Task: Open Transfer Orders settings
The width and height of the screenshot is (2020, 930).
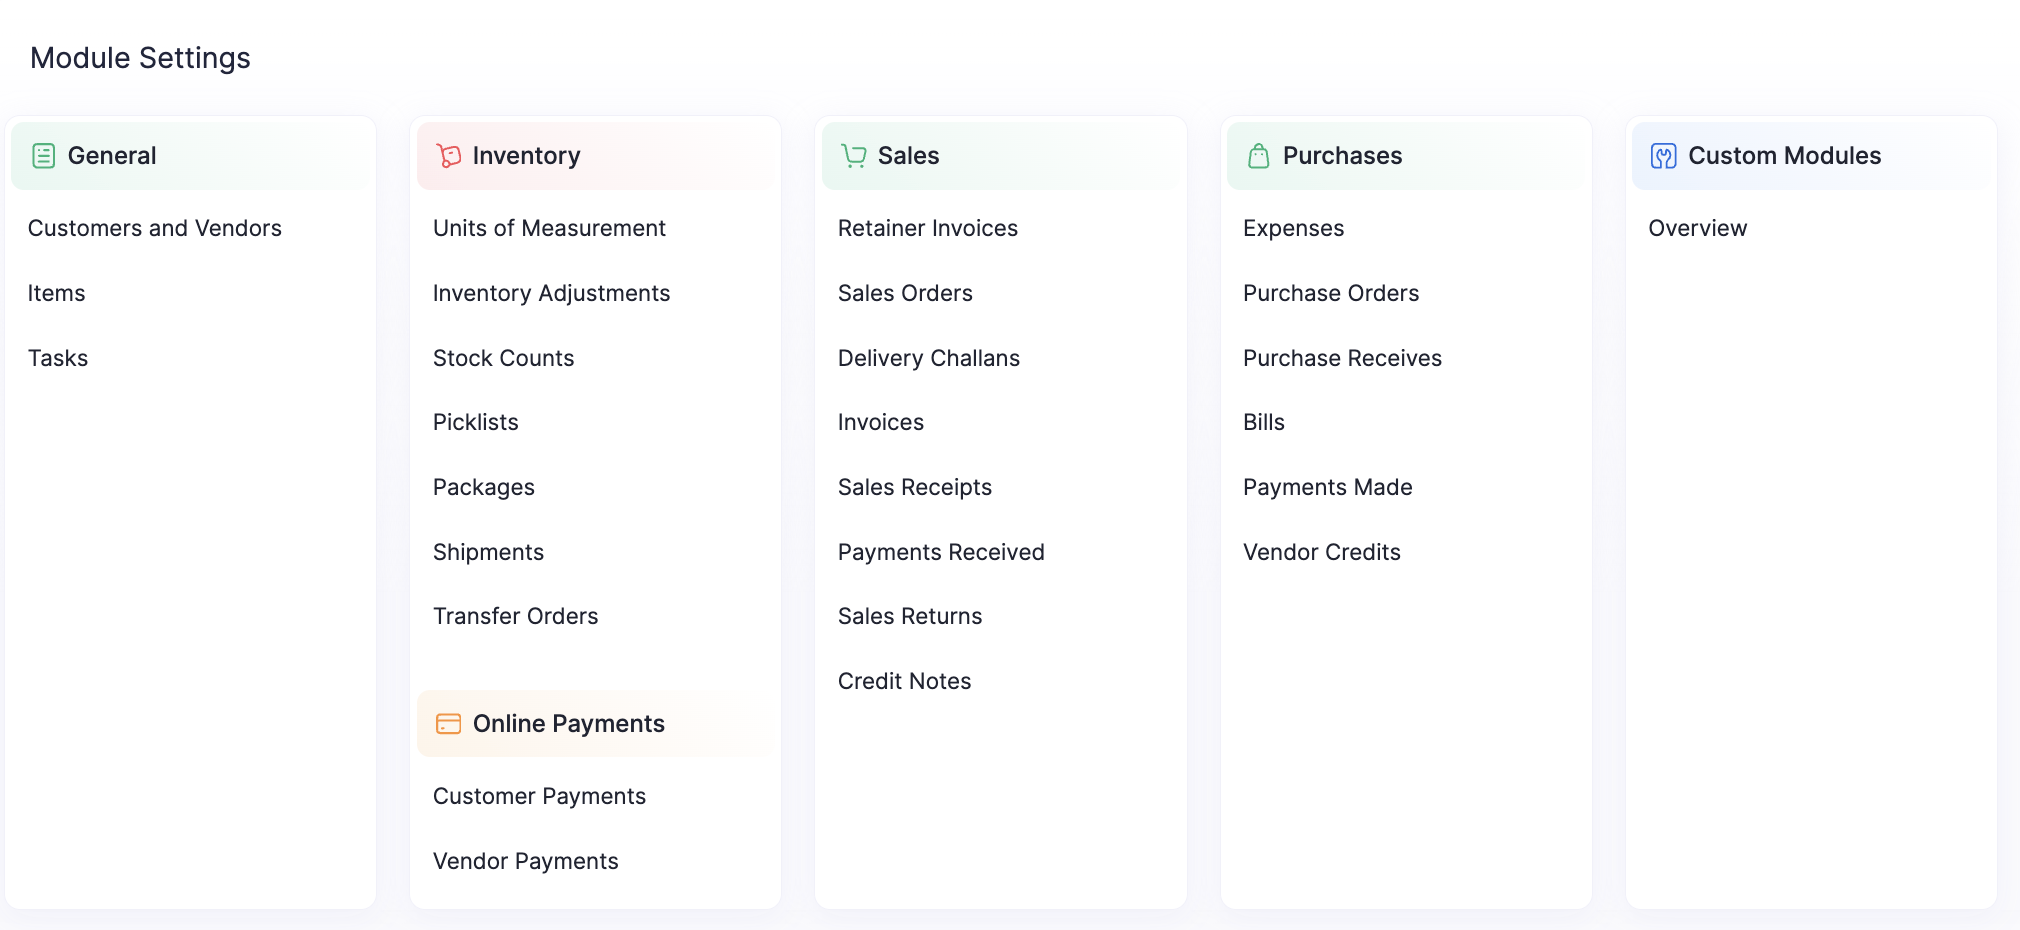Action: [x=515, y=616]
